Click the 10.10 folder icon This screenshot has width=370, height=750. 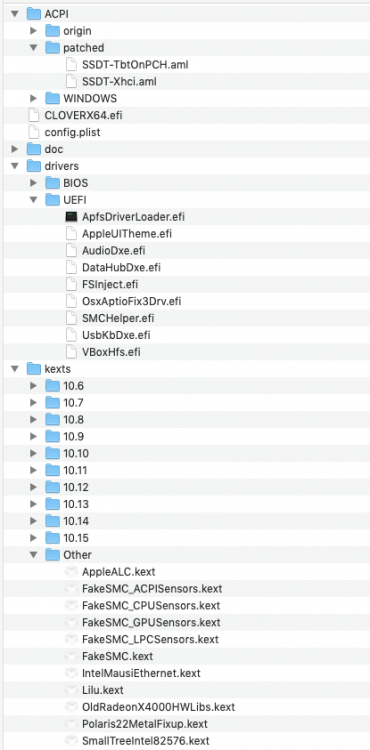click(x=52, y=453)
